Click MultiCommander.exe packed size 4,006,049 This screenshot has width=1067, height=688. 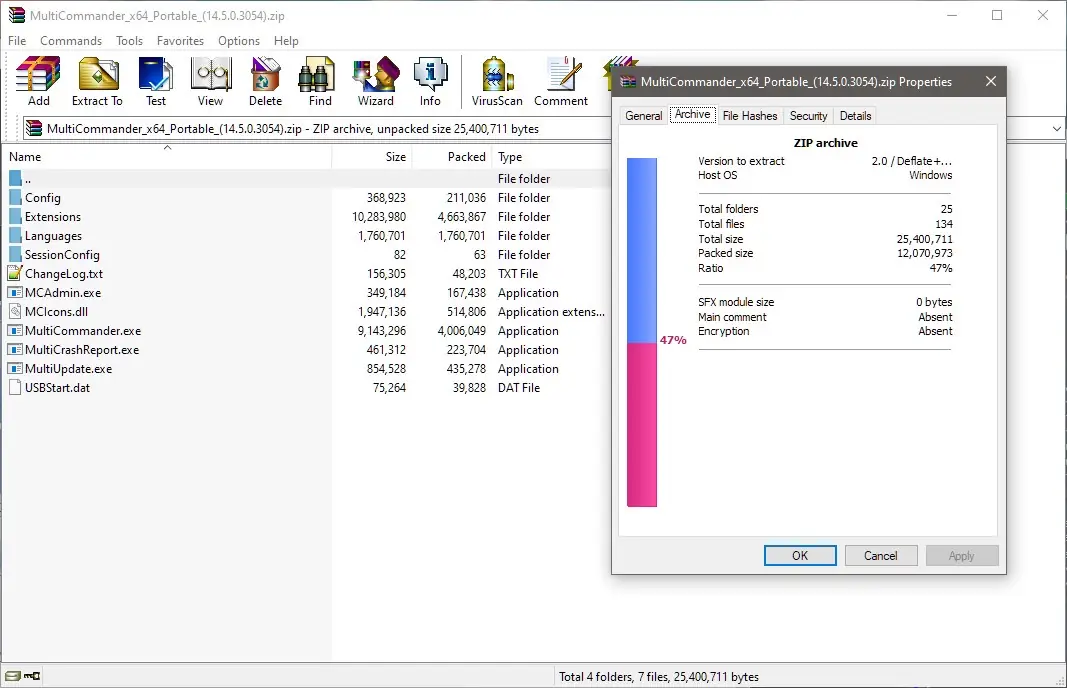click(461, 331)
